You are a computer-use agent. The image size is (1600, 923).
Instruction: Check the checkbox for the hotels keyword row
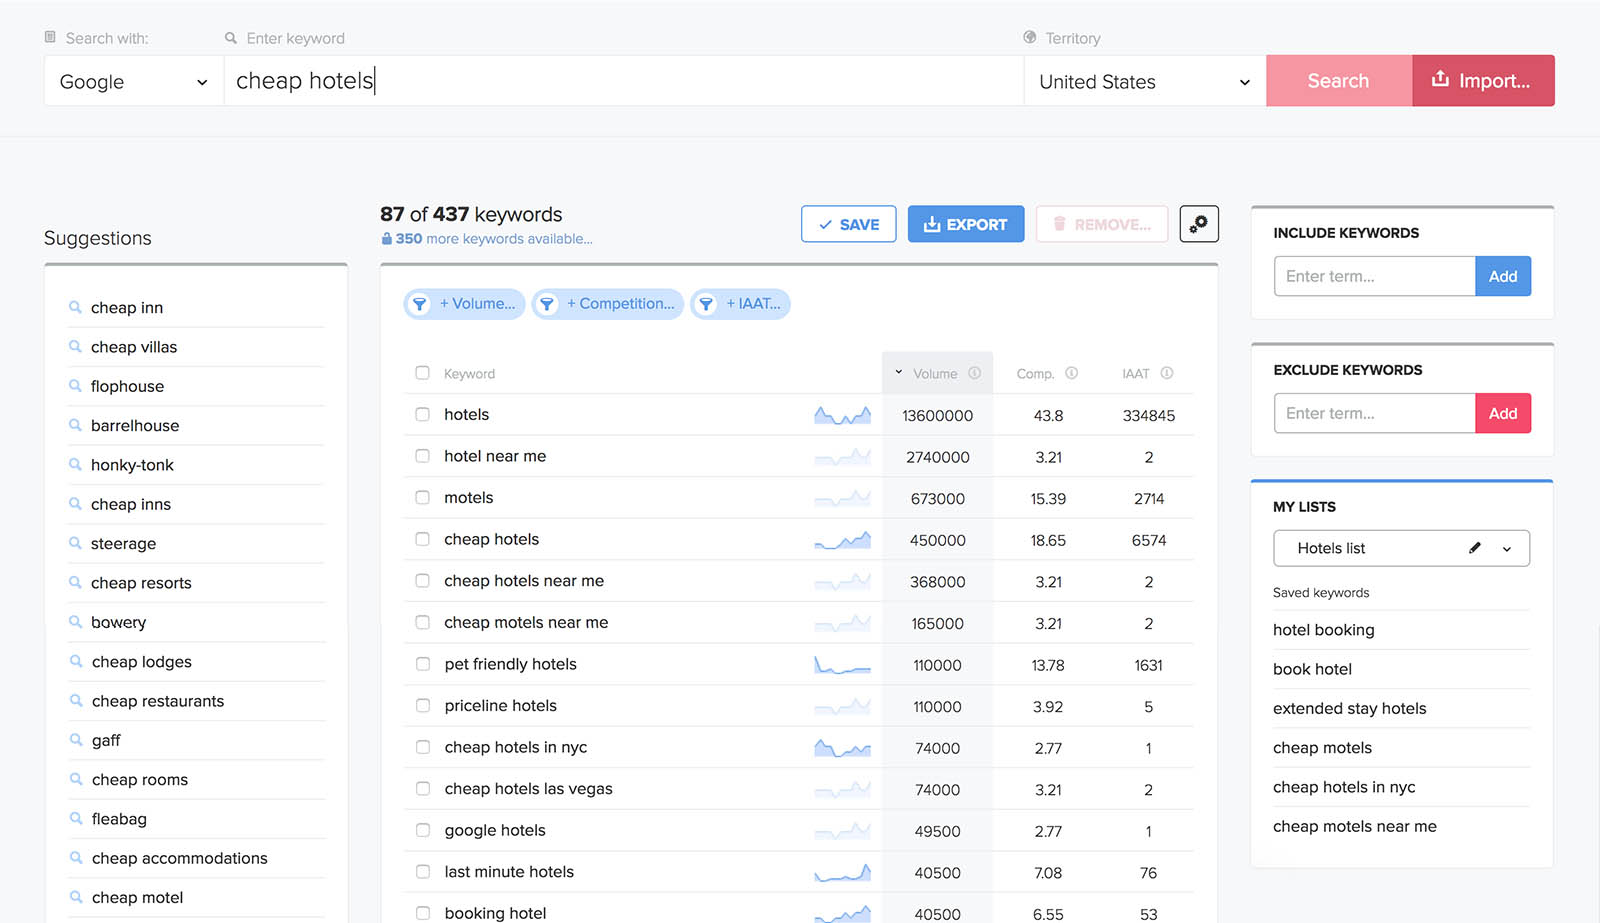tap(422, 414)
